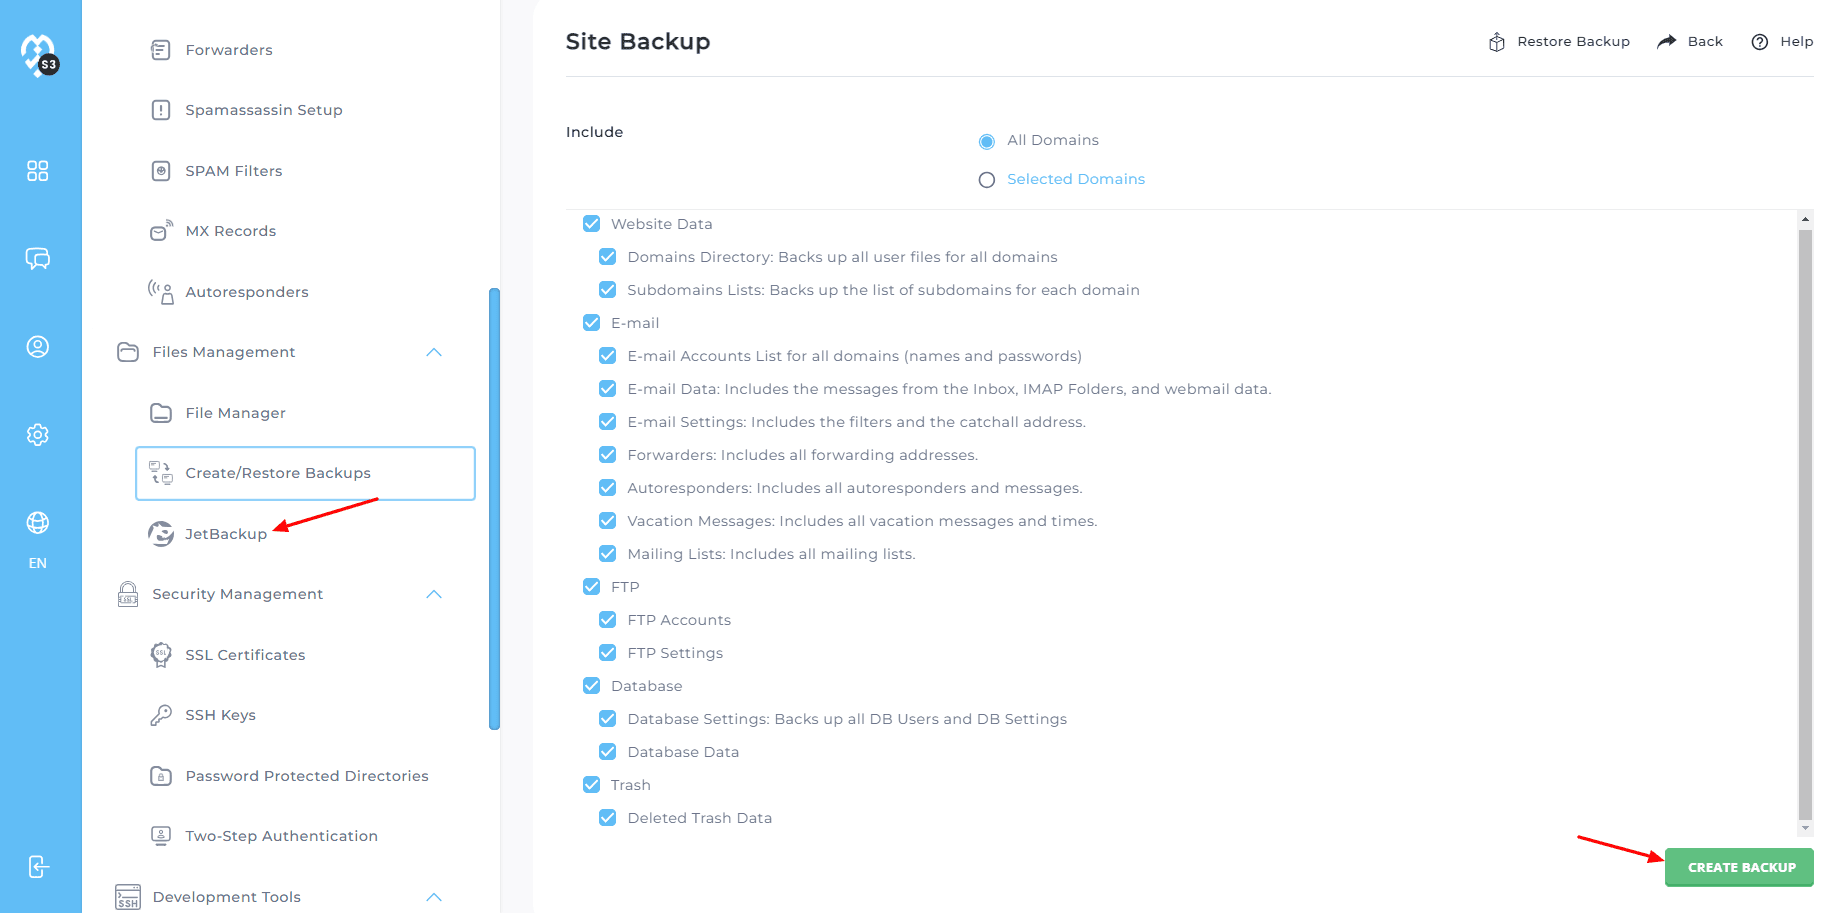
Task: Collapse the Security Management section chevron
Action: coord(434,594)
